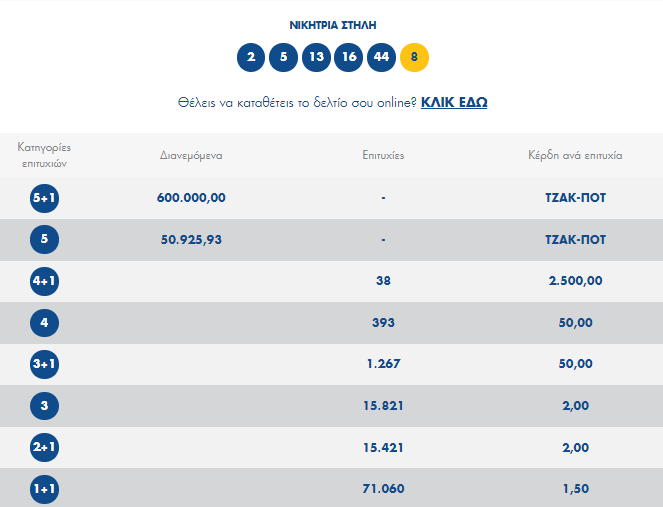Screen dimensions: 663x507
Task: Click the 600.000,00 distributed amount
Action: (191, 198)
